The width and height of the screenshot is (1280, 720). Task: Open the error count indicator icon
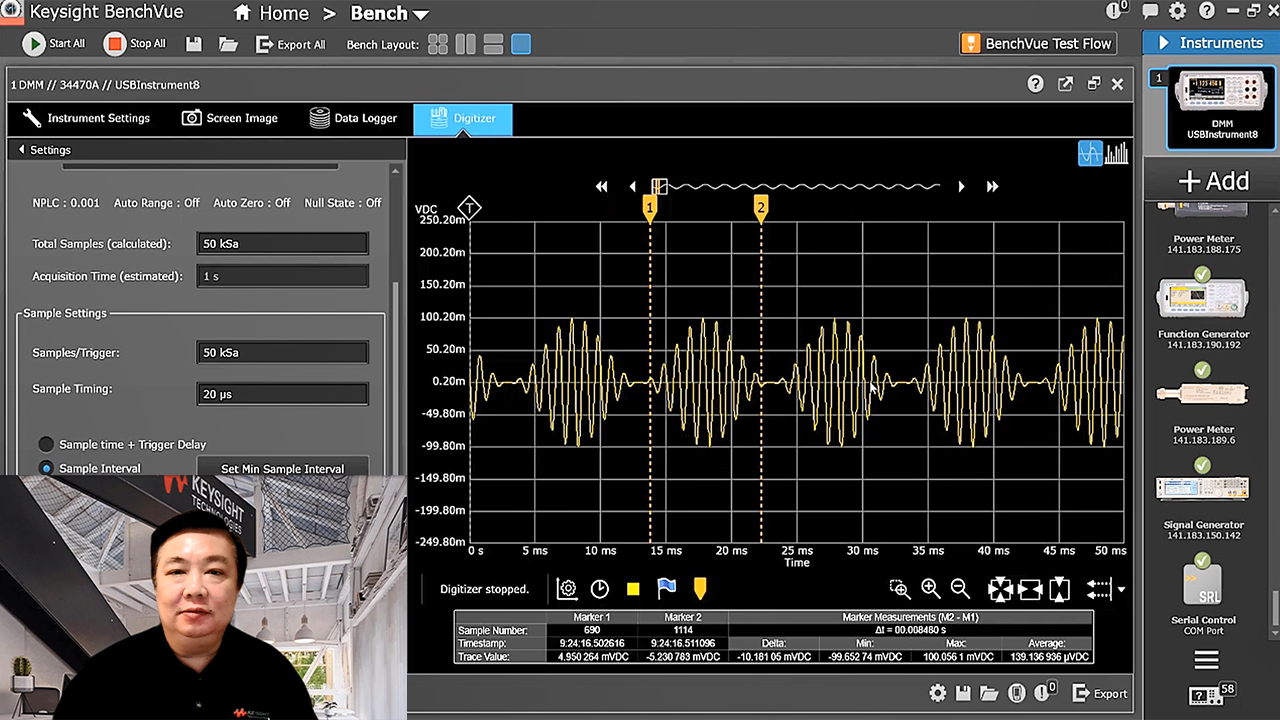pos(1043,692)
